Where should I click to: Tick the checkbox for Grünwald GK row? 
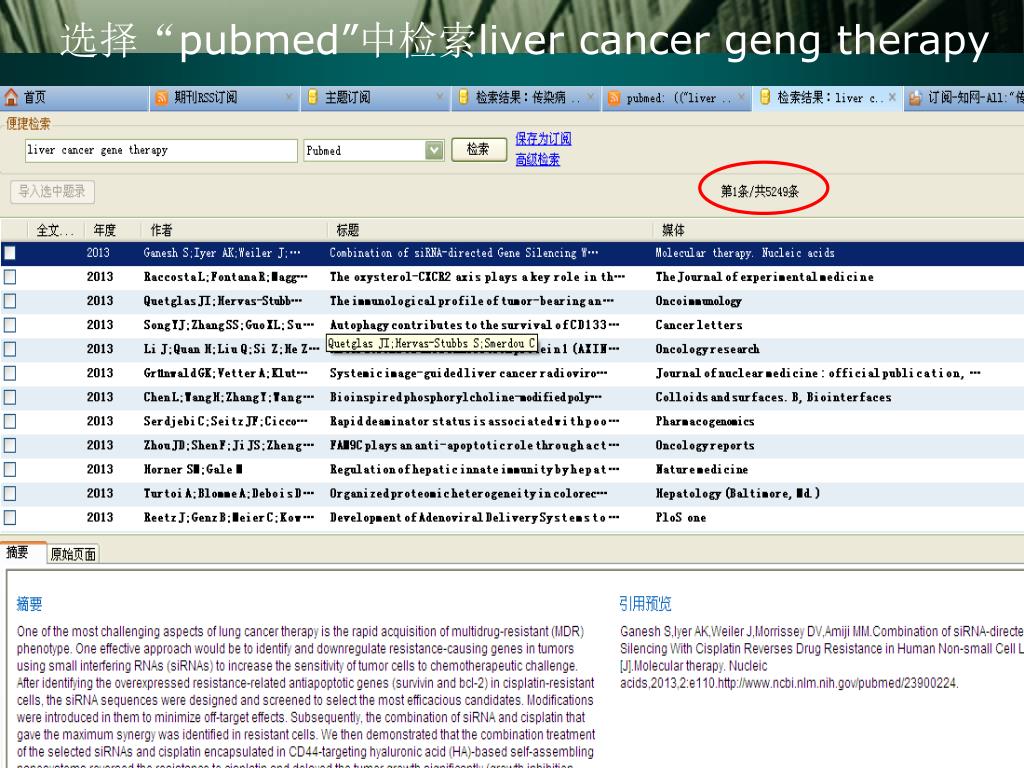click(x=10, y=374)
